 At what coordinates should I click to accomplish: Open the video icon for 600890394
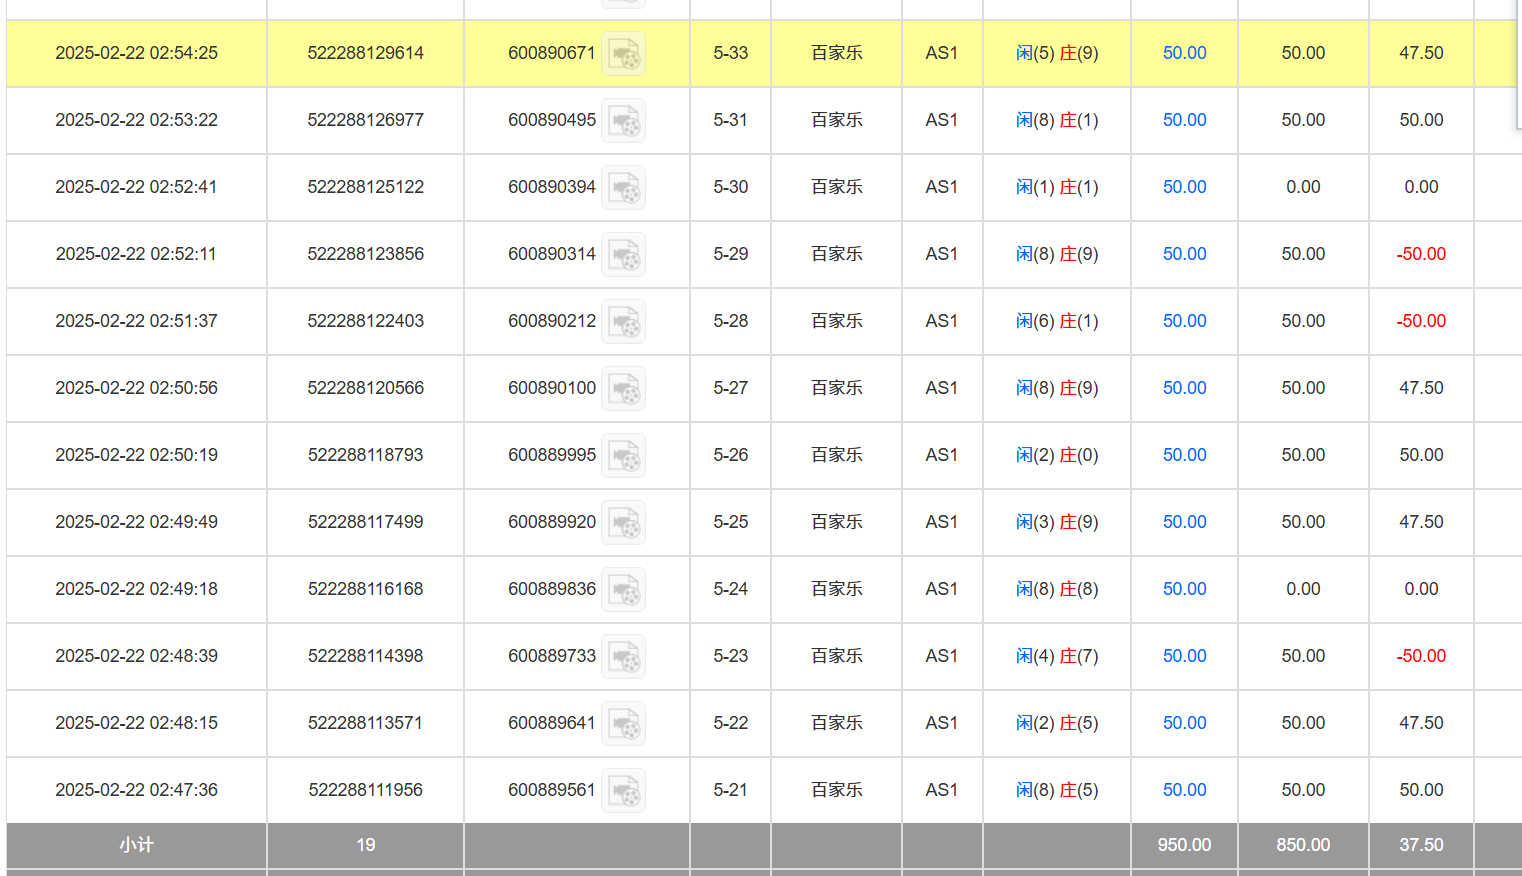pyautogui.click(x=623, y=188)
